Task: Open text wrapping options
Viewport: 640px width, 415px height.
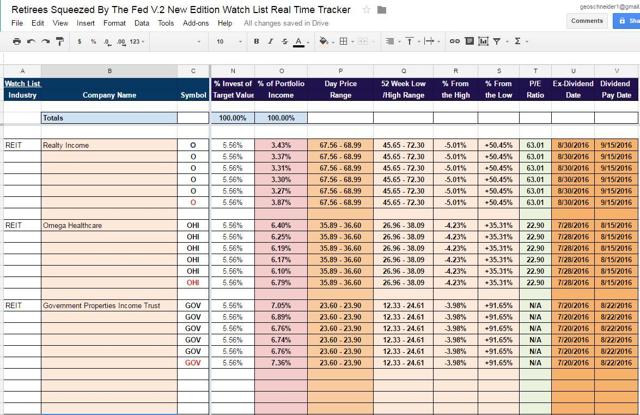Action: click(x=432, y=41)
